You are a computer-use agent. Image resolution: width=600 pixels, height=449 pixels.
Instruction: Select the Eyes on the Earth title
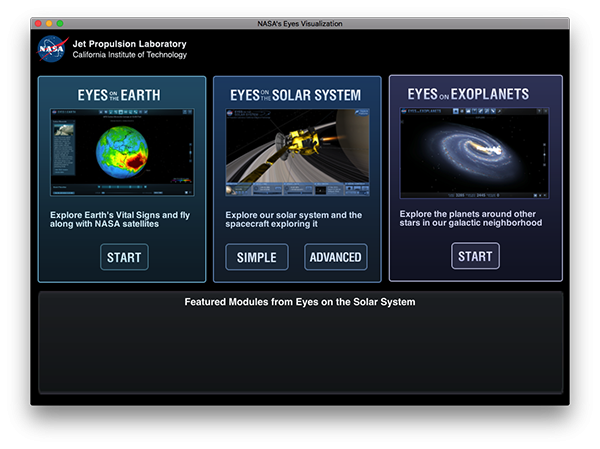click(x=119, y=95)
